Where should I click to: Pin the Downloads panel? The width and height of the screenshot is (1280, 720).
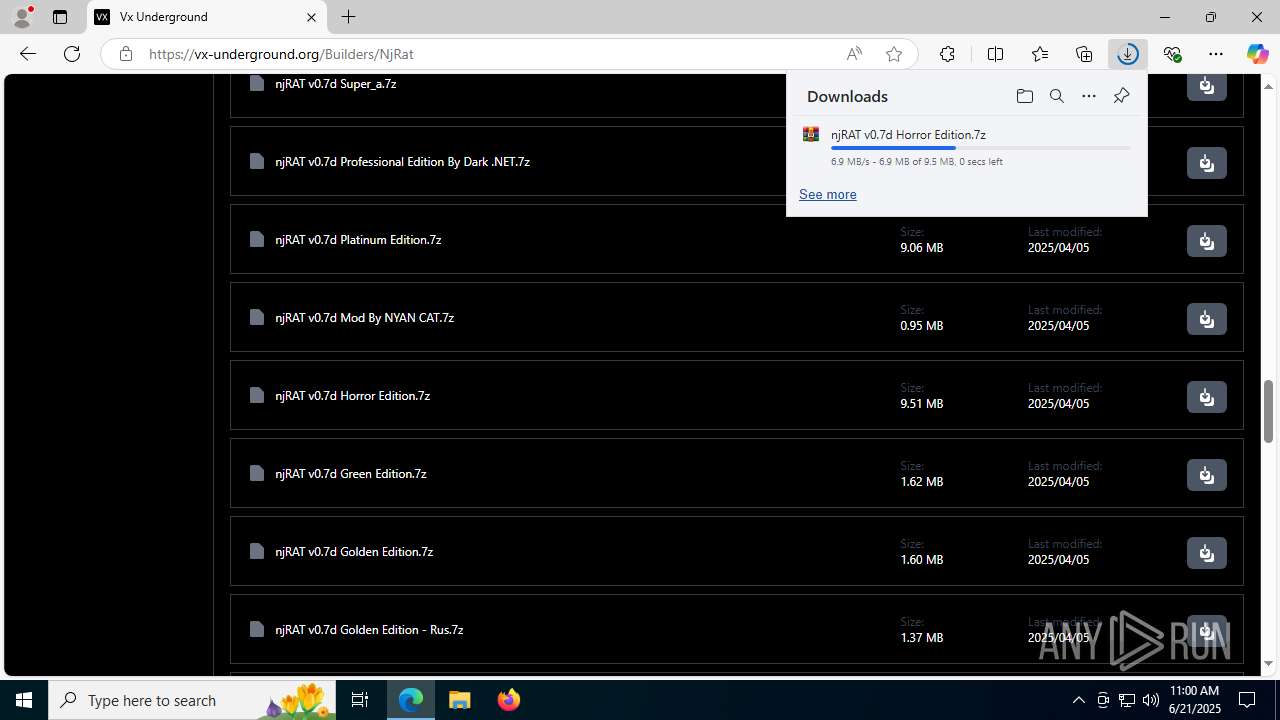coord(1121,96)
